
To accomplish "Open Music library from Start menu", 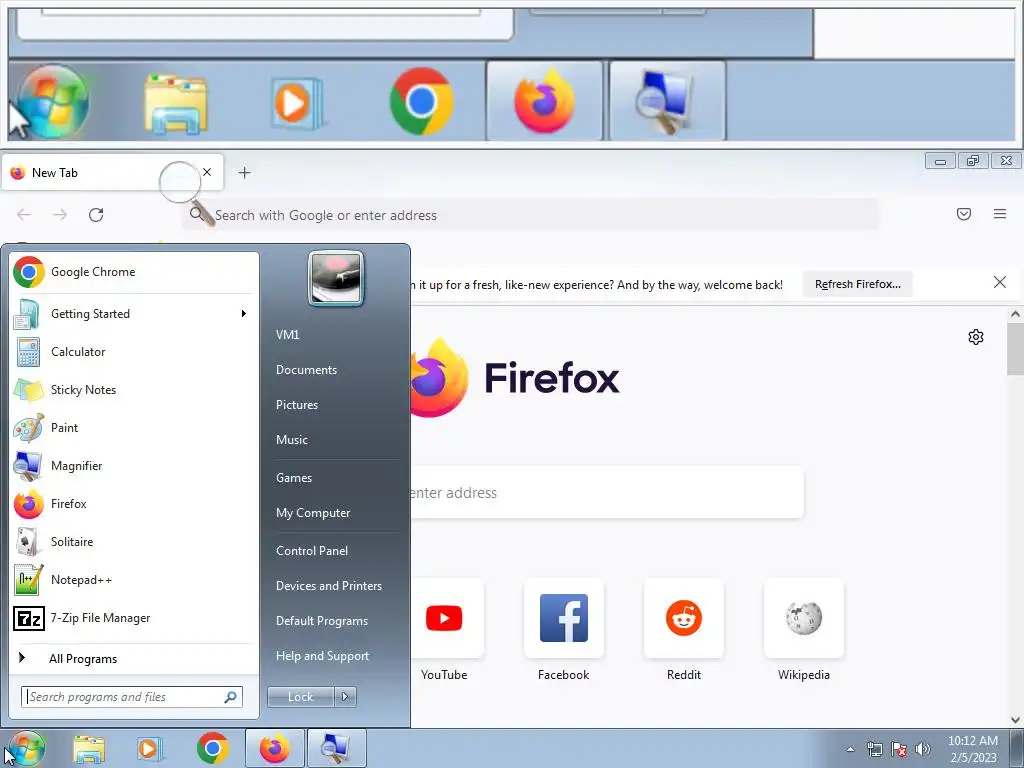I will pyautogui.click(x=291, y=440).
